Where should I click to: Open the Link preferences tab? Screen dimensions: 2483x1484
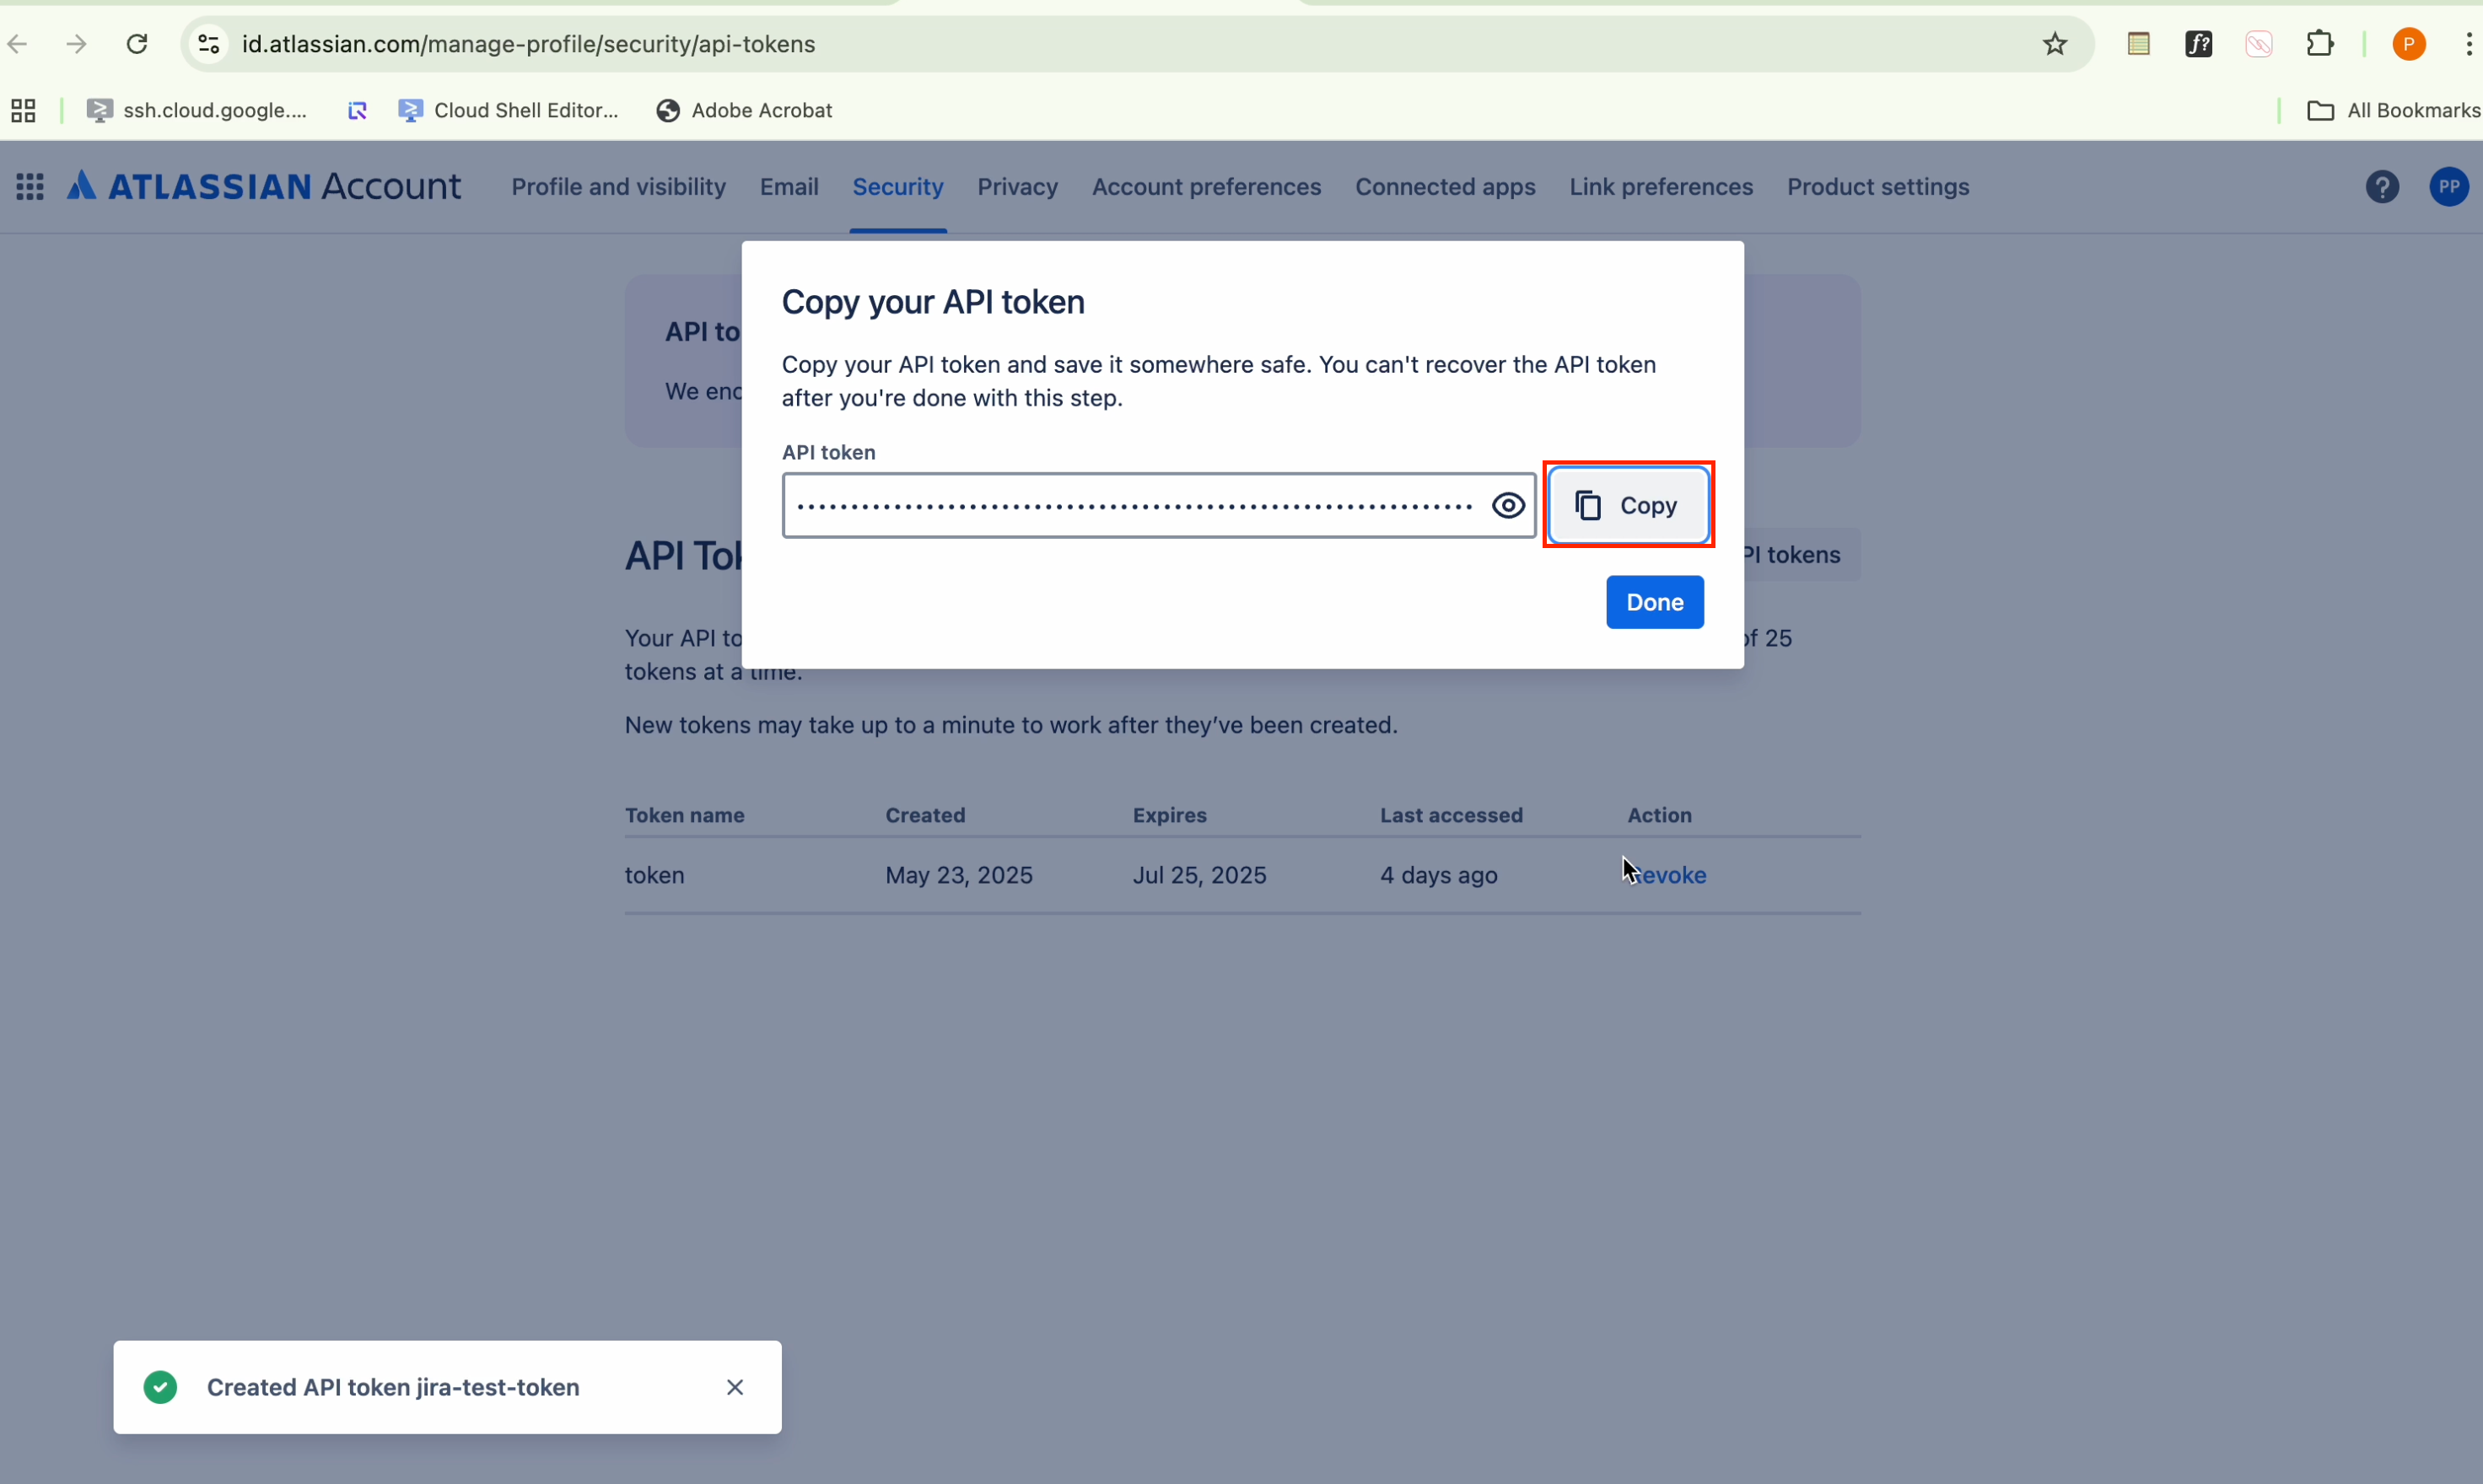click(x=1661, y=187)
